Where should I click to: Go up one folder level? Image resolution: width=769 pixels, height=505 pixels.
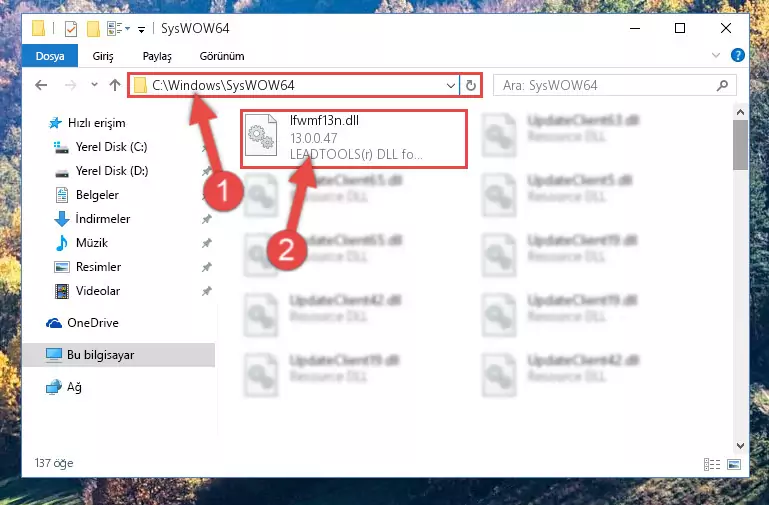[115, 85]
